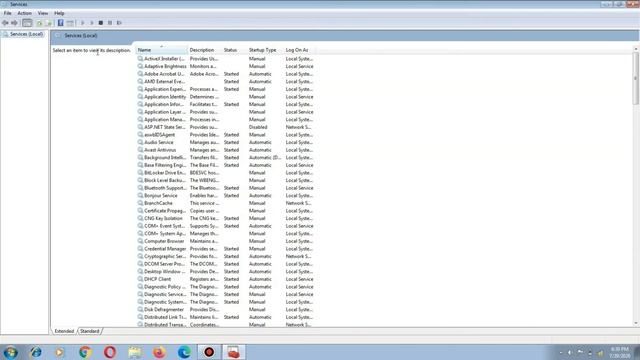The width and height of the screenshot is (640, 360).
Task: Click the Export List toolbar icon
Action: (49, 23)
